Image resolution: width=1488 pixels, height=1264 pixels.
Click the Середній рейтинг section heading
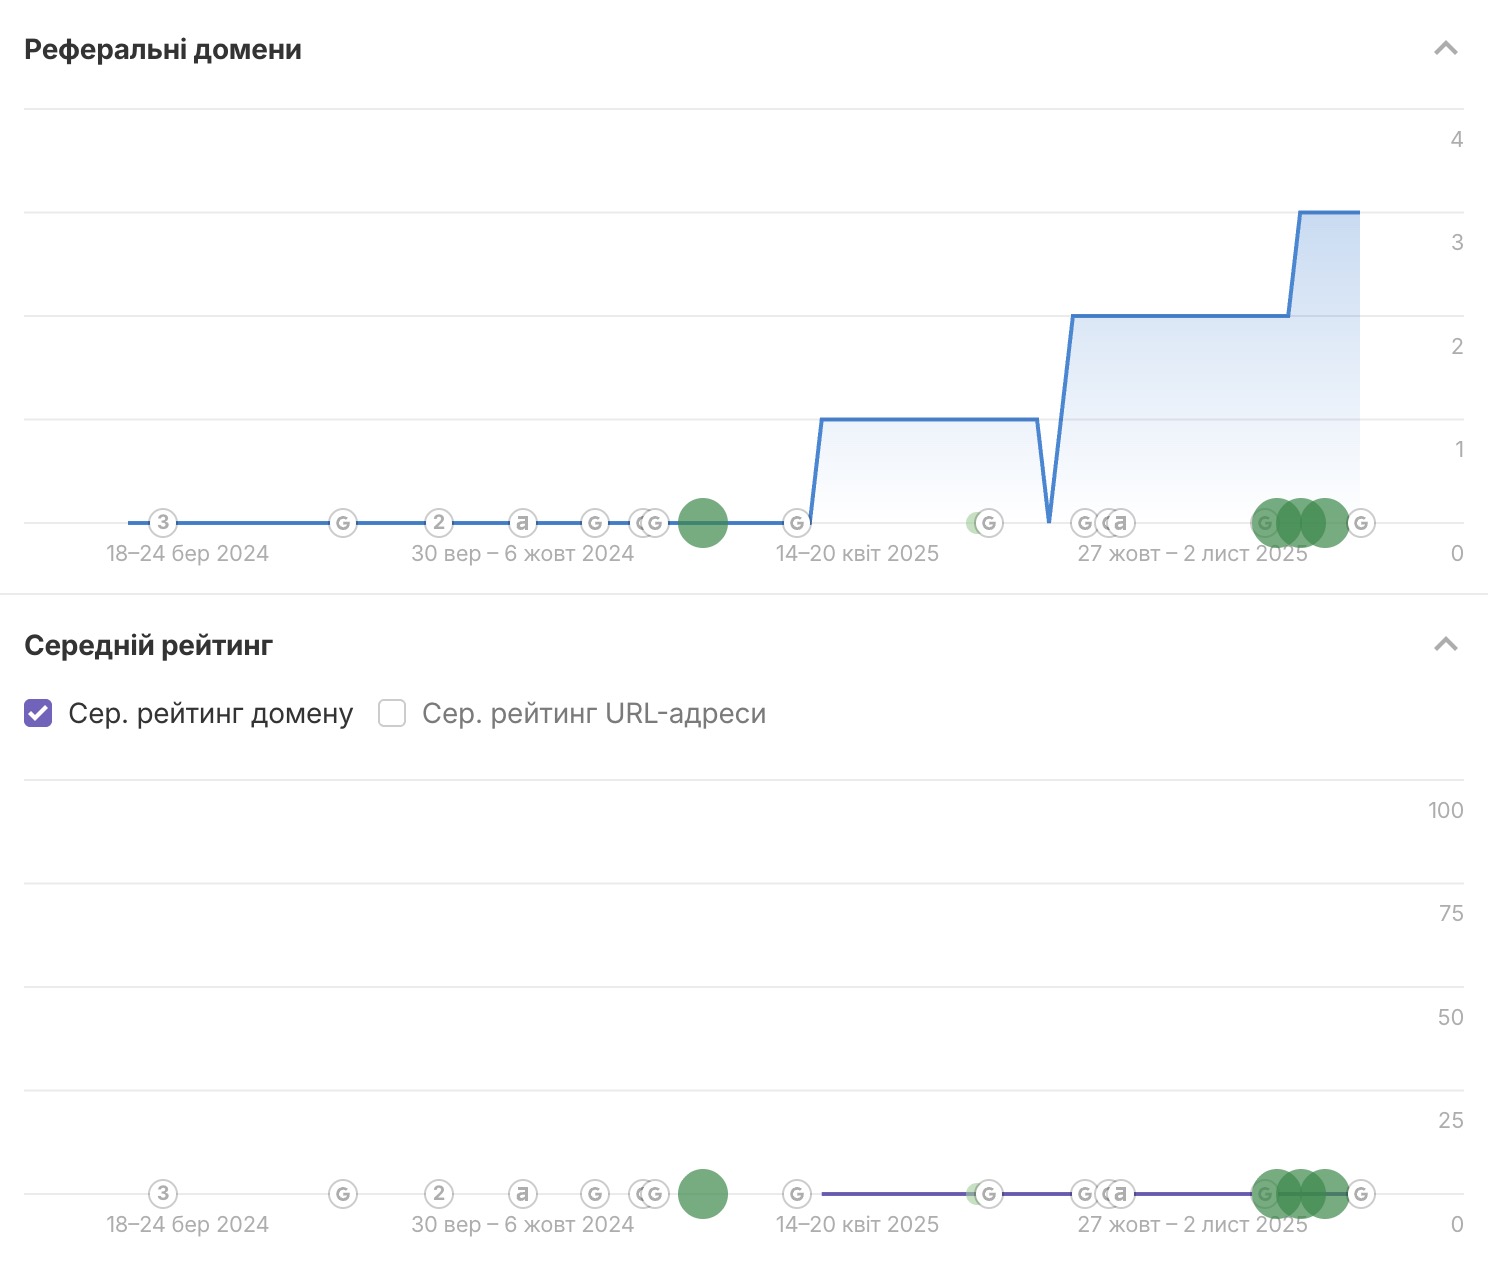[x=148, y=645]
